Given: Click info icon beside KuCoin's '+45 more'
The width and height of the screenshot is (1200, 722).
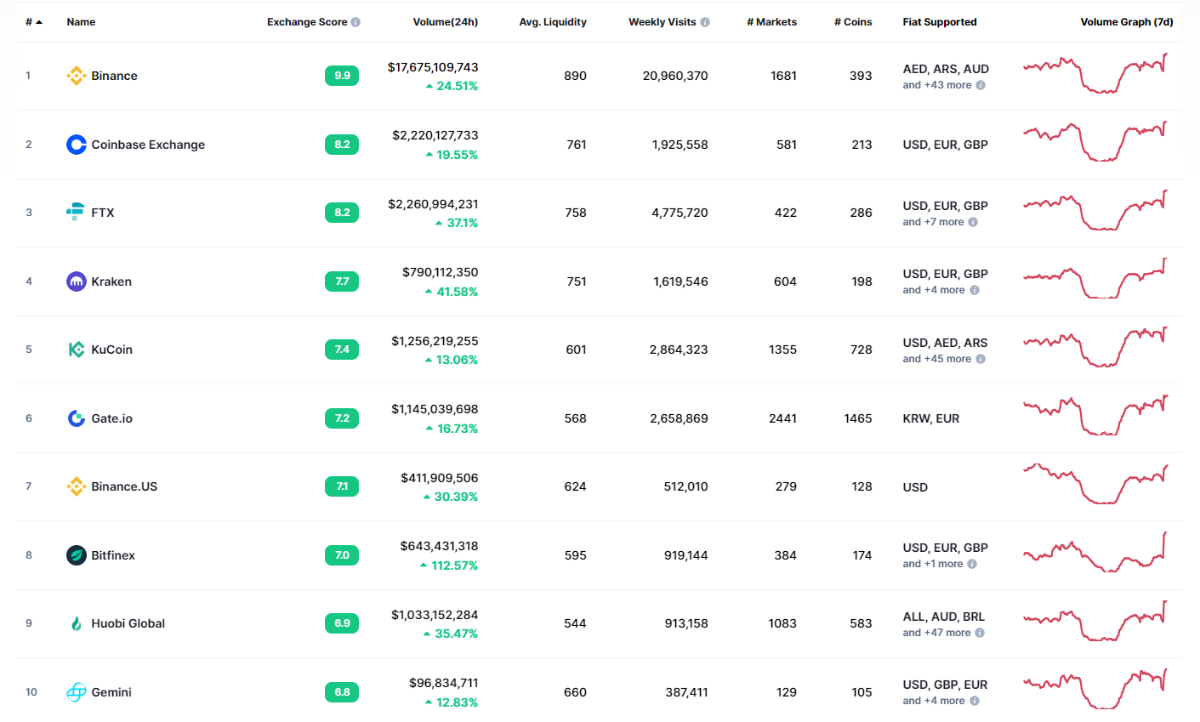Looking at the screenshot, I should [x=980, y=359].
